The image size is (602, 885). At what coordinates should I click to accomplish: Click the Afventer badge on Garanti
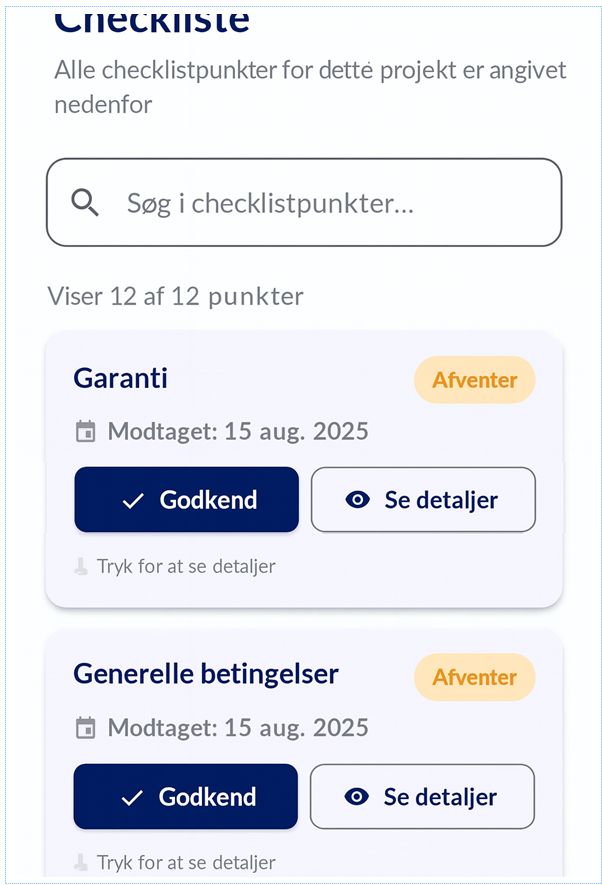point(474,380)
